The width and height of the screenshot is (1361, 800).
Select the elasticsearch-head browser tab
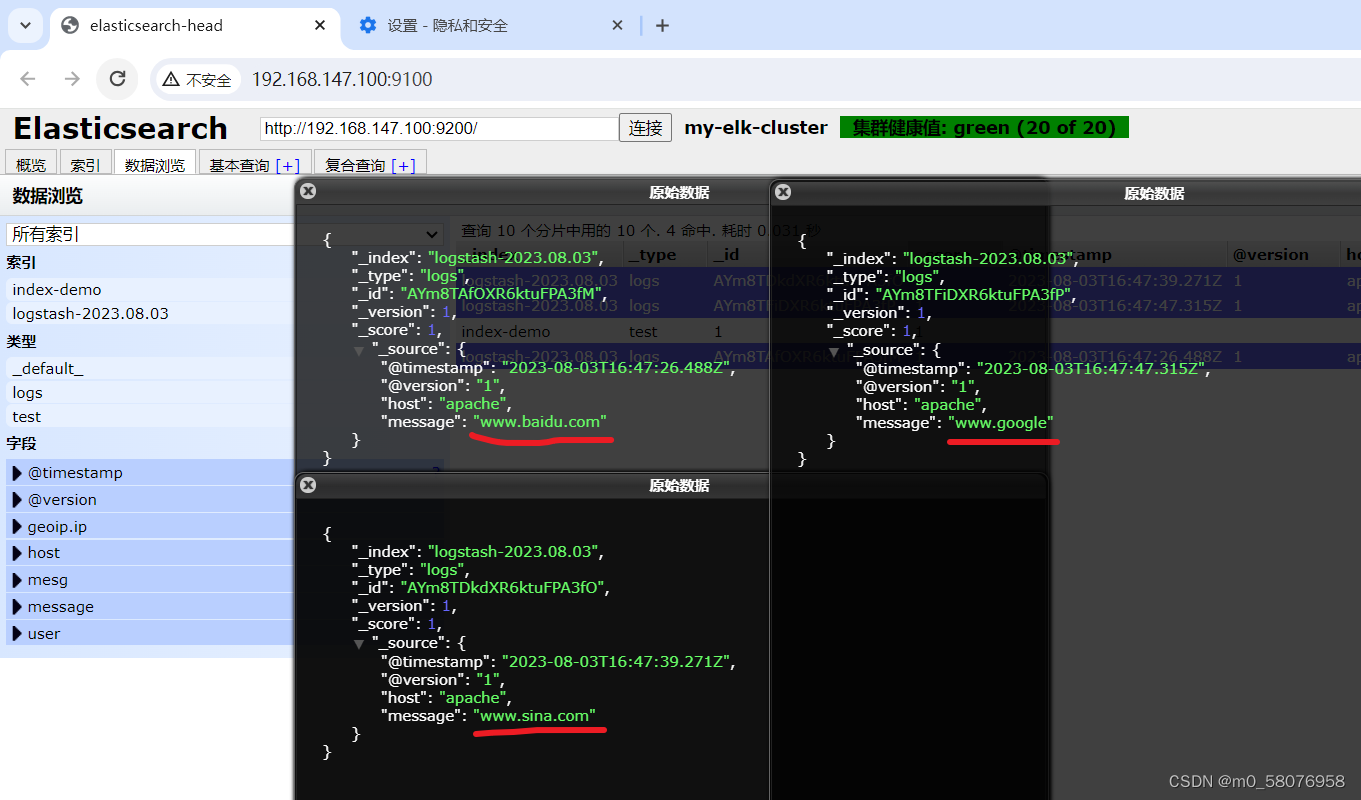coord(194,26)
